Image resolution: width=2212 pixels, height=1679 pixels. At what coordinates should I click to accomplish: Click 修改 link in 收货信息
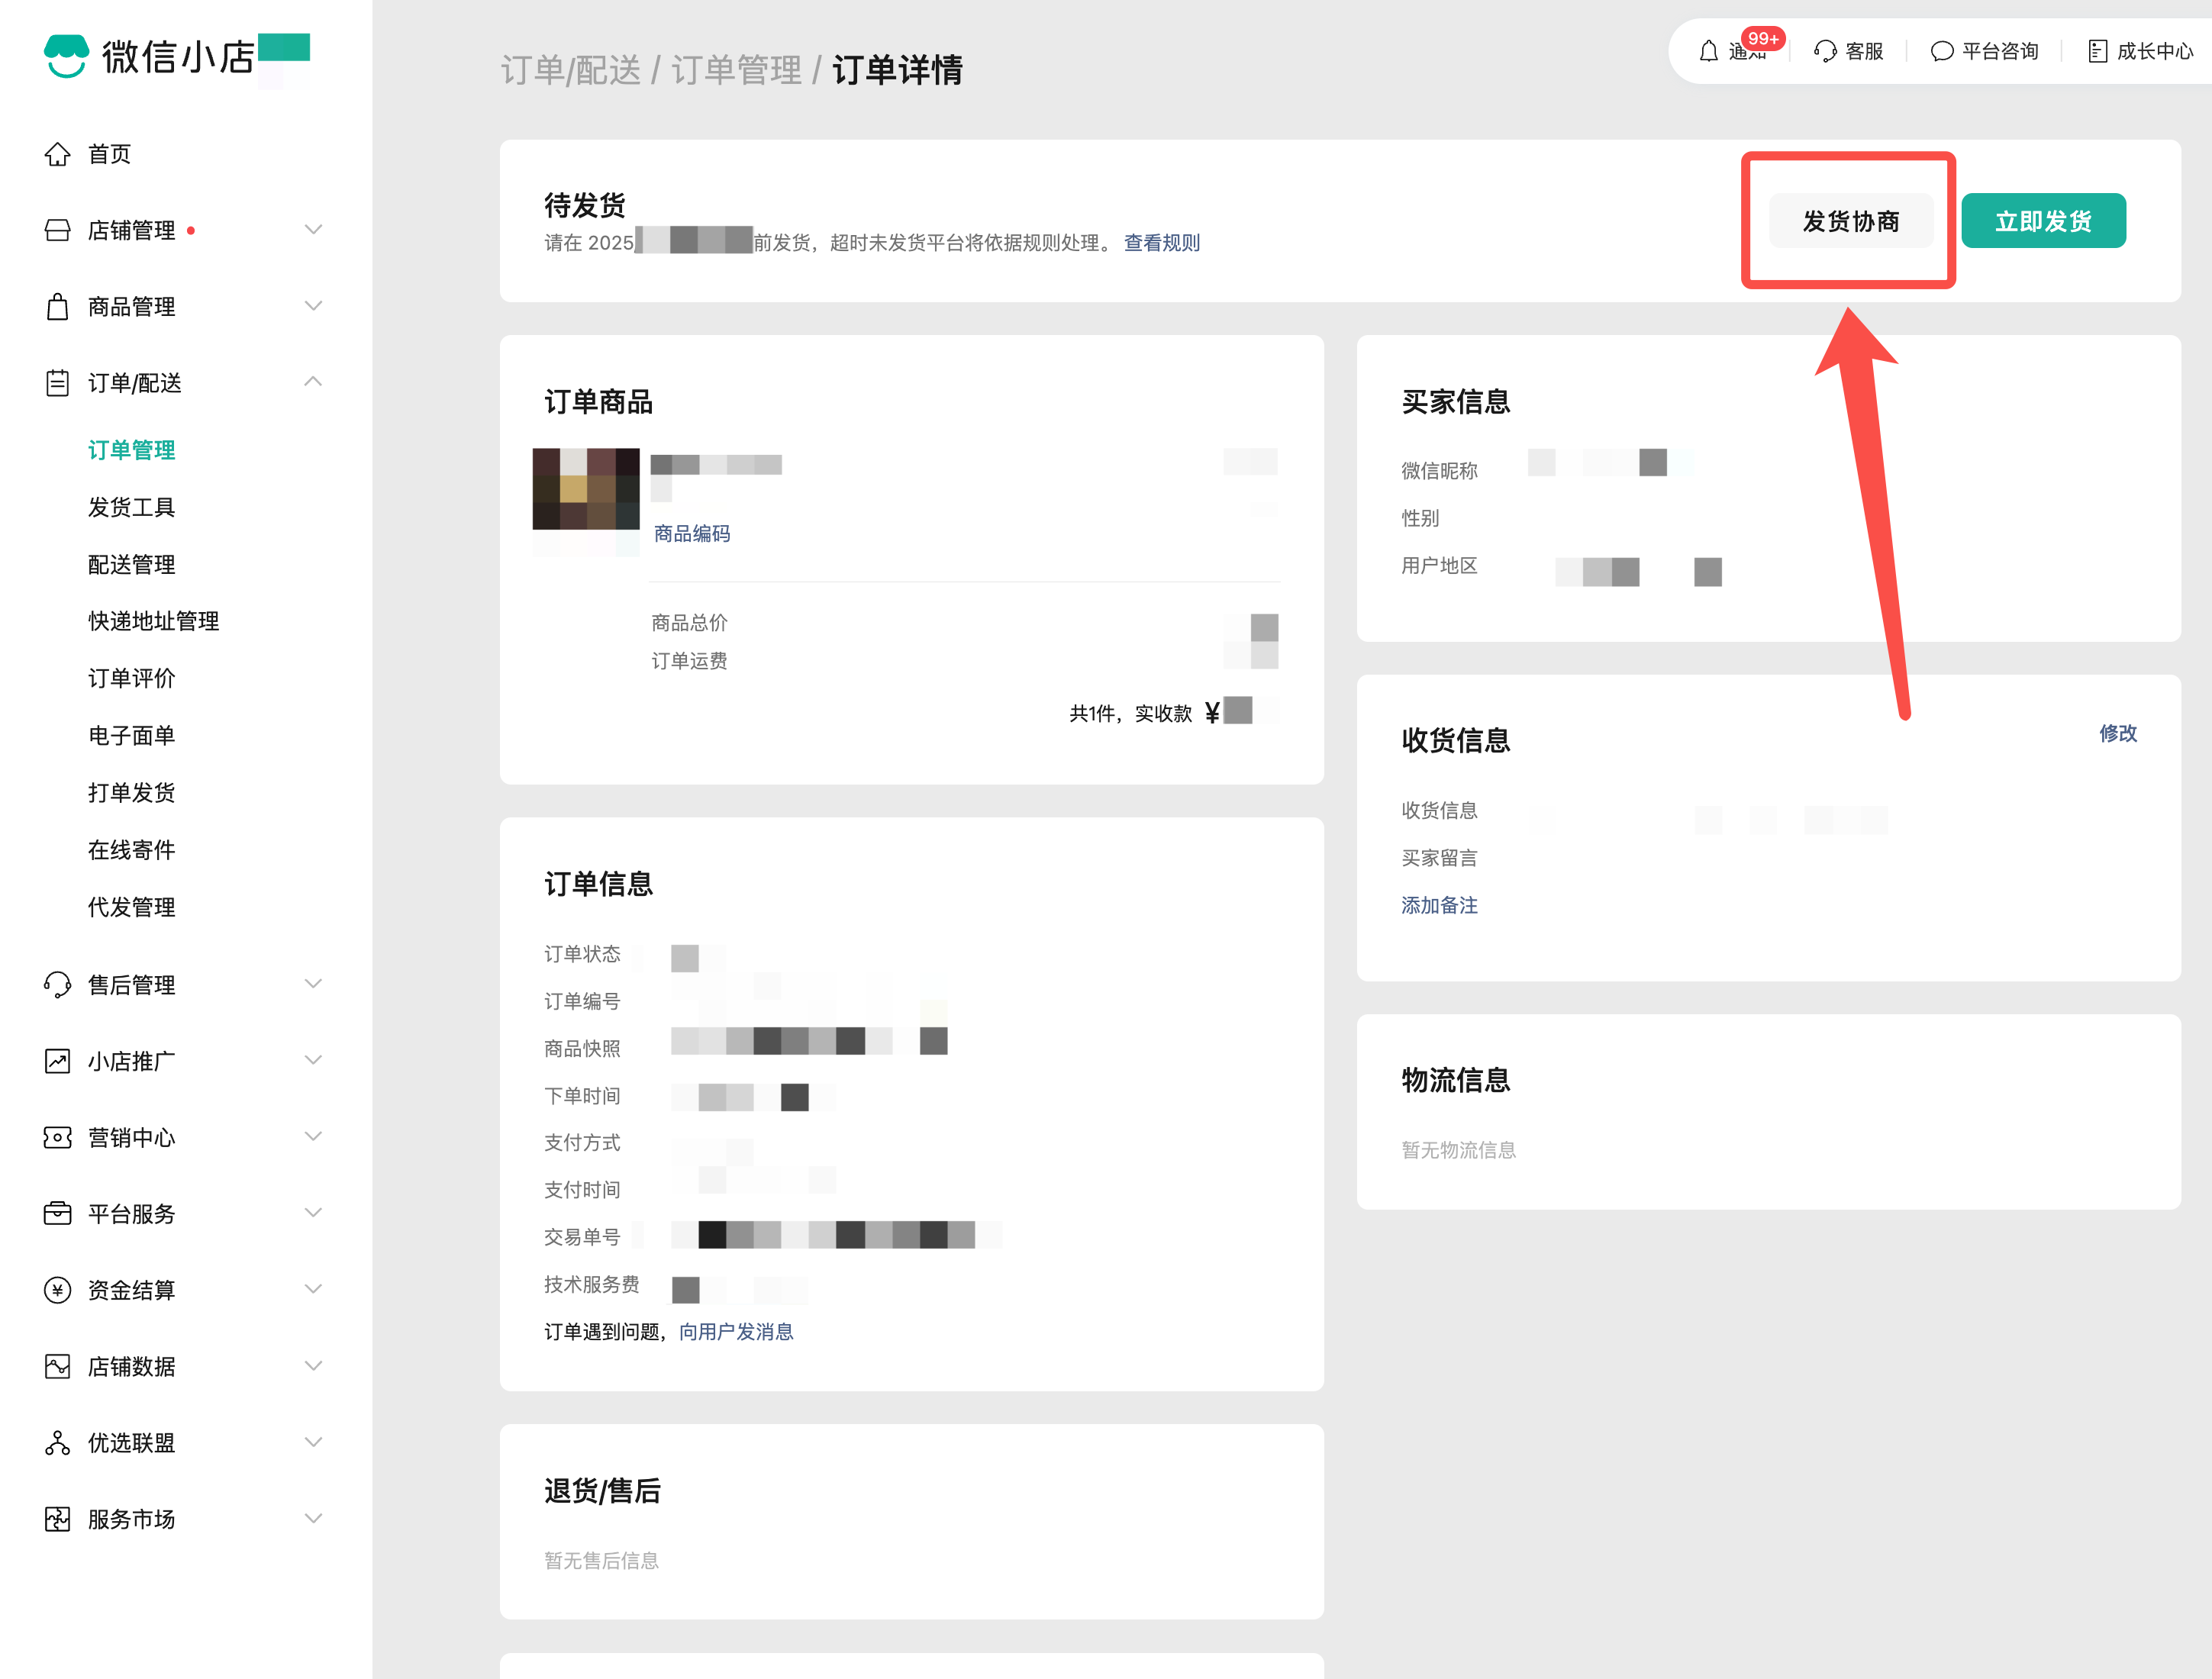coord(2117,733)
